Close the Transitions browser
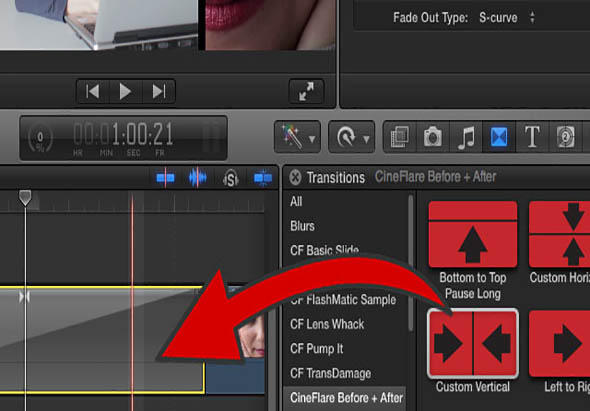This screenshot has width=590, height=411. pyautogui.click(x=295, y=177)
